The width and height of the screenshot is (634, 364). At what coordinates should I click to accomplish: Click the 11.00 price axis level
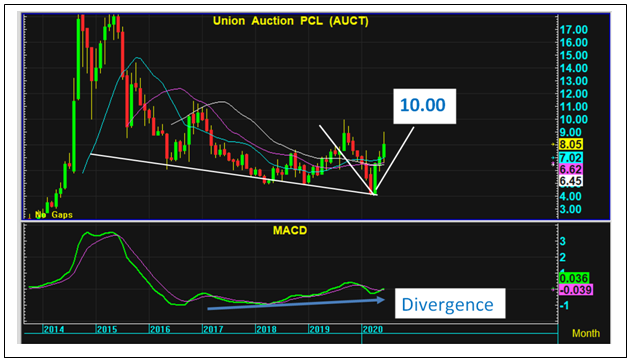pyautogui.click(x=574, y=107)
